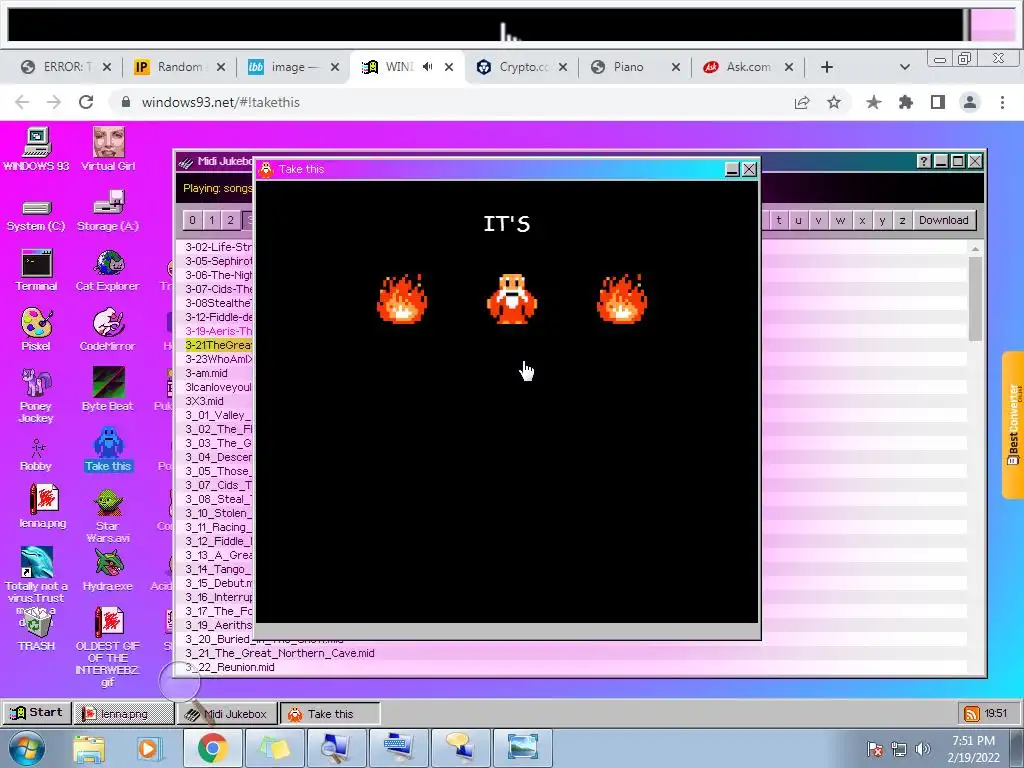This screenshot has height=768, width=1024.
Task: Bookmark page with the star icon
Action: [833, 102]
